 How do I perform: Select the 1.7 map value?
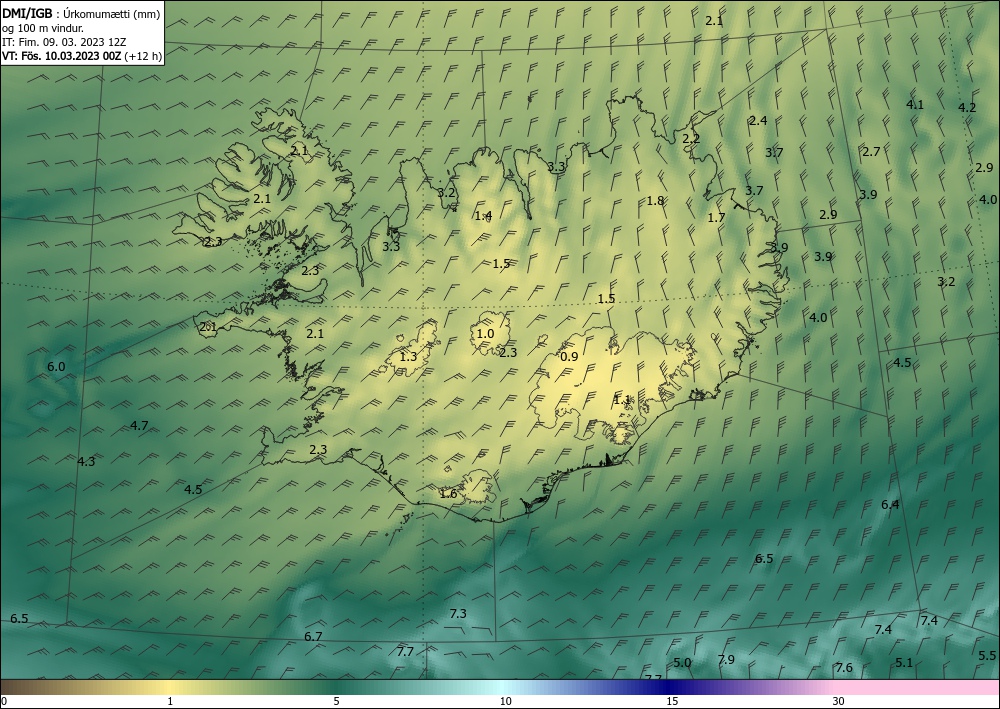716,217
